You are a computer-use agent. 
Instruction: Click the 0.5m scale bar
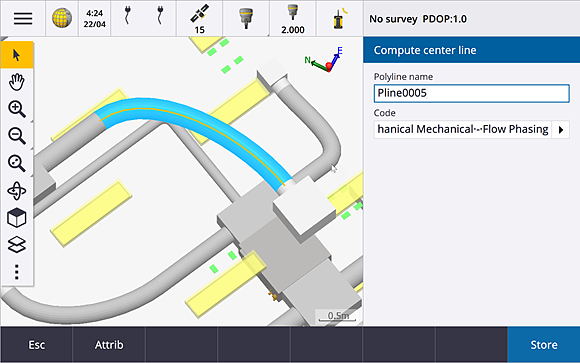[338, 316]
